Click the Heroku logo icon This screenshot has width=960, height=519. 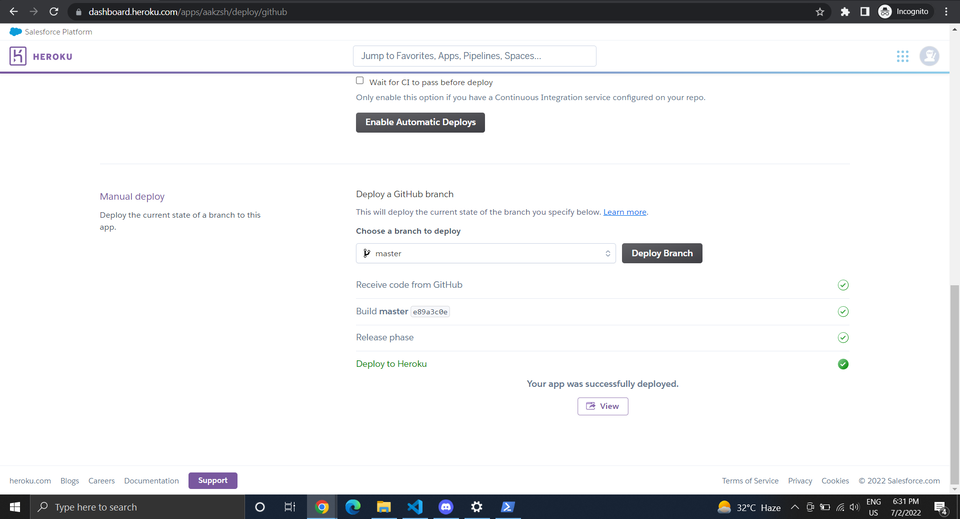point(18,56)
